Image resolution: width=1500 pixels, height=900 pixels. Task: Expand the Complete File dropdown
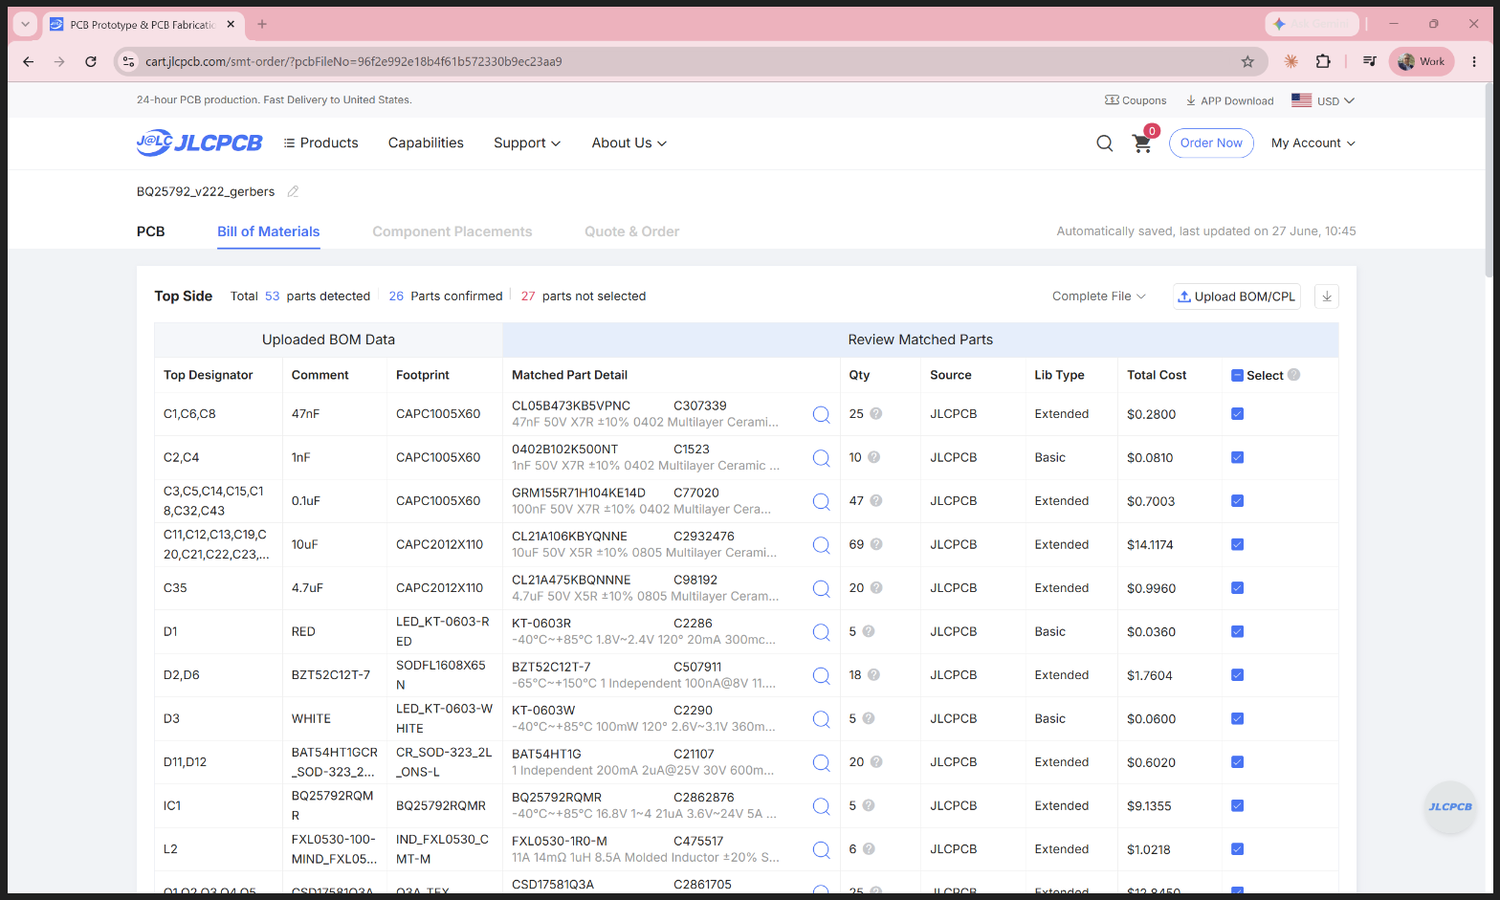[x=1098, y=296]
